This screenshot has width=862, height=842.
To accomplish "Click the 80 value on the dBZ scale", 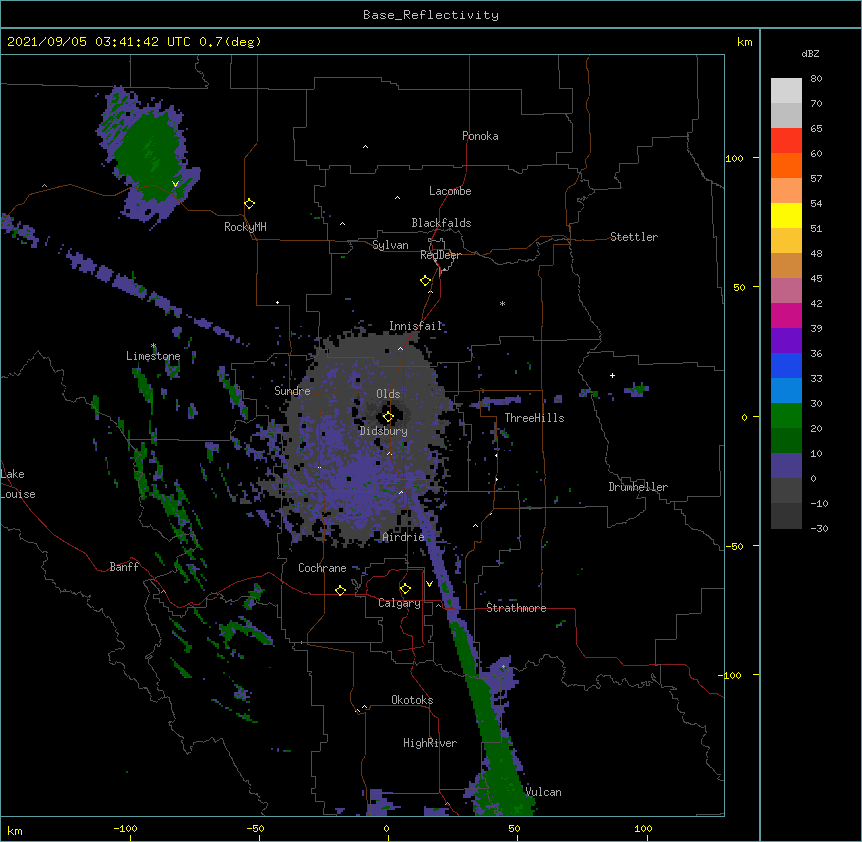I will click(816, 79).
